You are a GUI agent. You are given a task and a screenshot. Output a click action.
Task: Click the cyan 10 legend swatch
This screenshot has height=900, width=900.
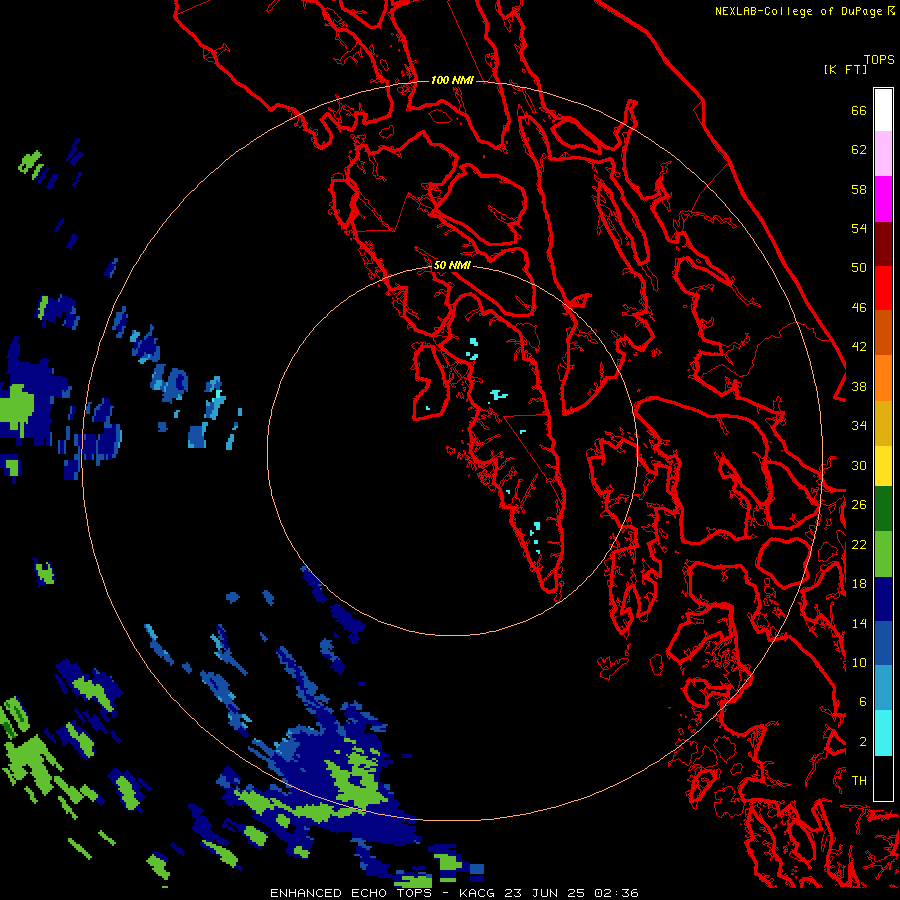tap(883, 733)
